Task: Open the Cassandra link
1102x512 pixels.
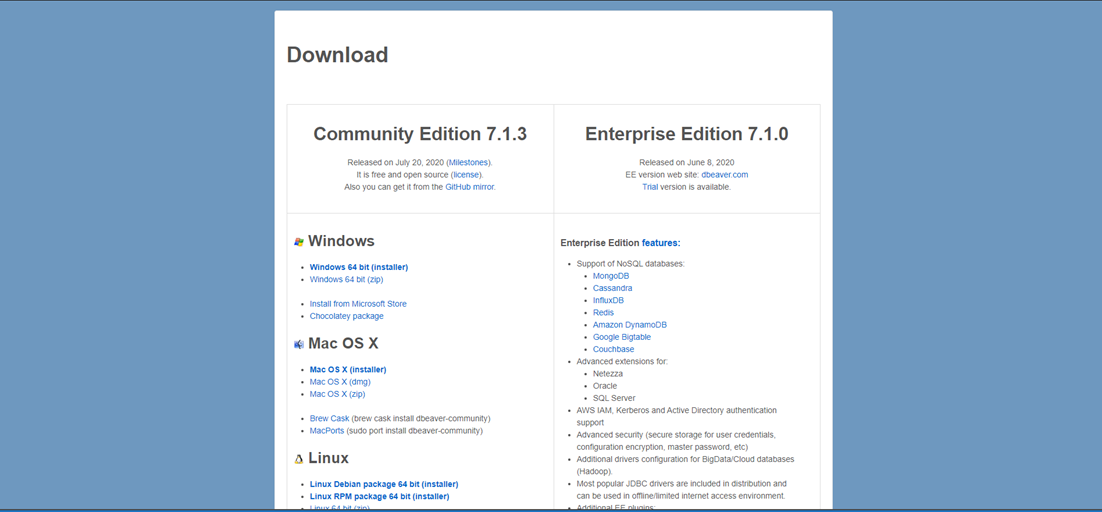Action: [612, 288]
